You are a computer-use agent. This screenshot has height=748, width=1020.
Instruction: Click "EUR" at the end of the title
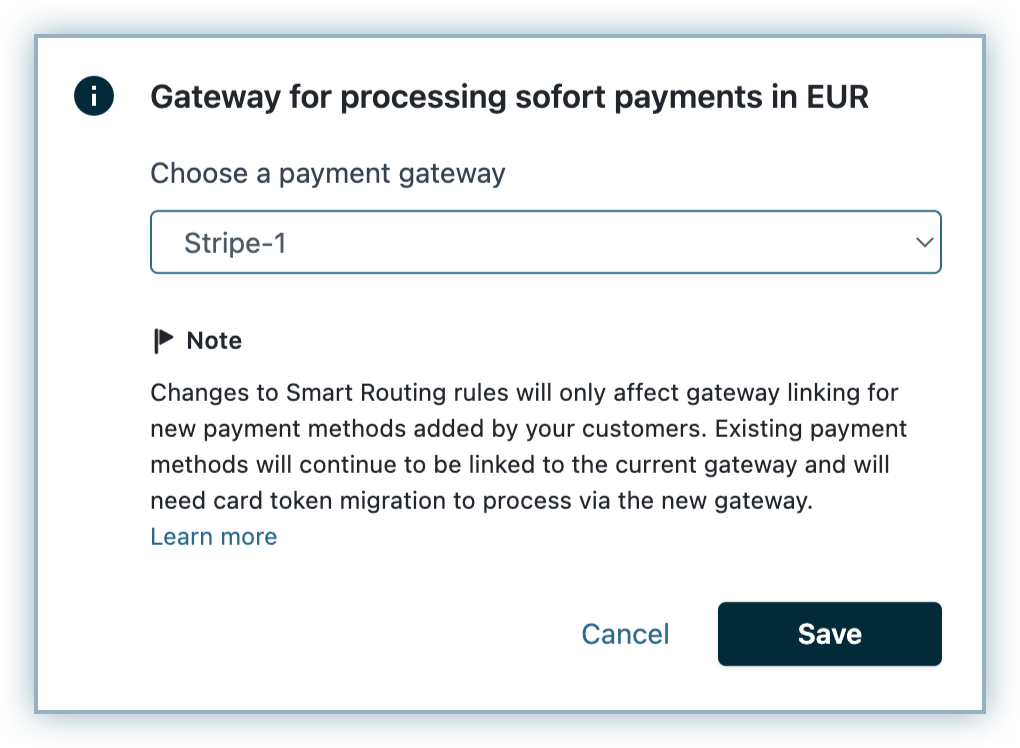(x=835, y=97)
